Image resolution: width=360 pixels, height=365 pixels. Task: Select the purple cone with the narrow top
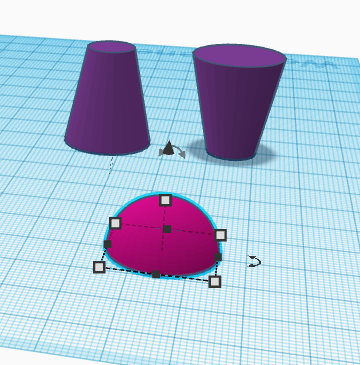pos(107,98)
